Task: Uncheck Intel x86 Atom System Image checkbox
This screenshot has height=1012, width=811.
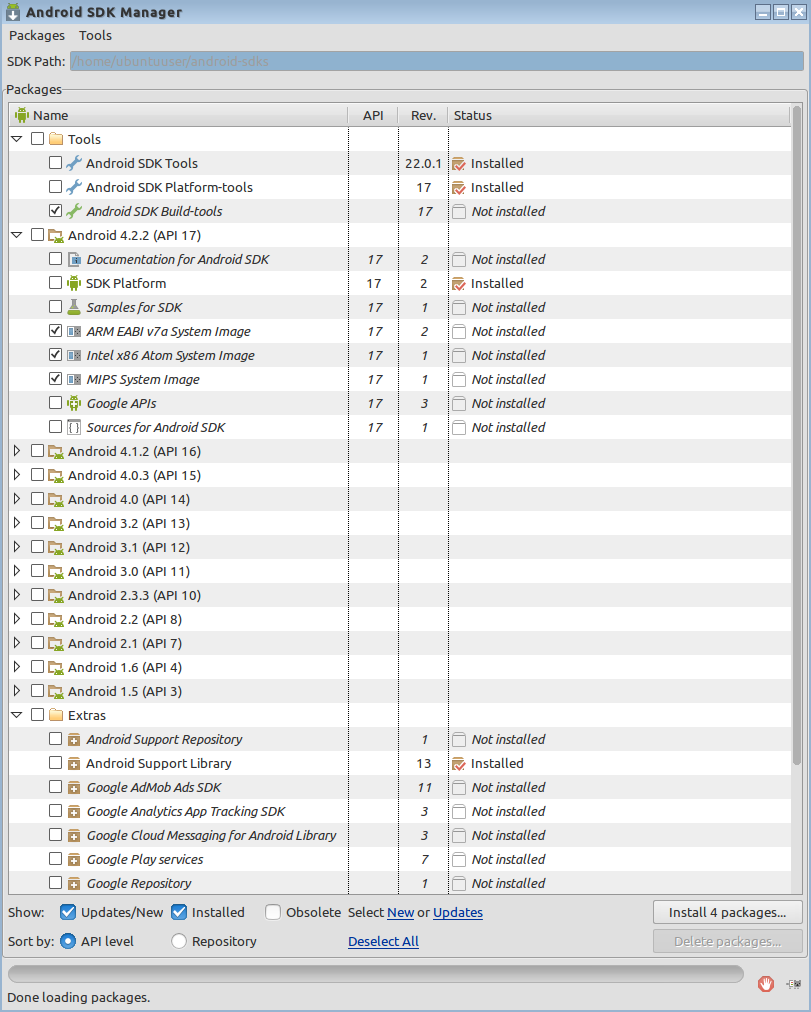Action: tap(55, 354)
